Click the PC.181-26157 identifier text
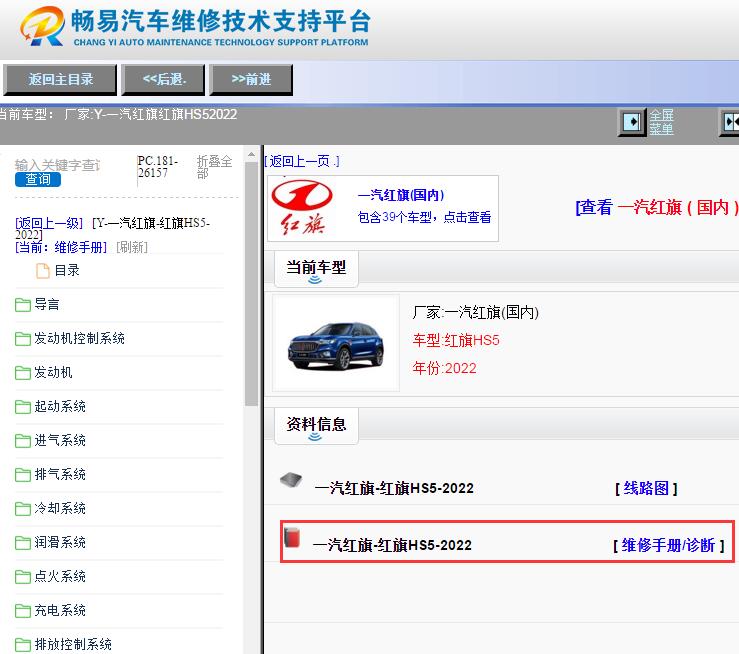Image resolution: width=739 pixels, height=654 pixels. 157,167
